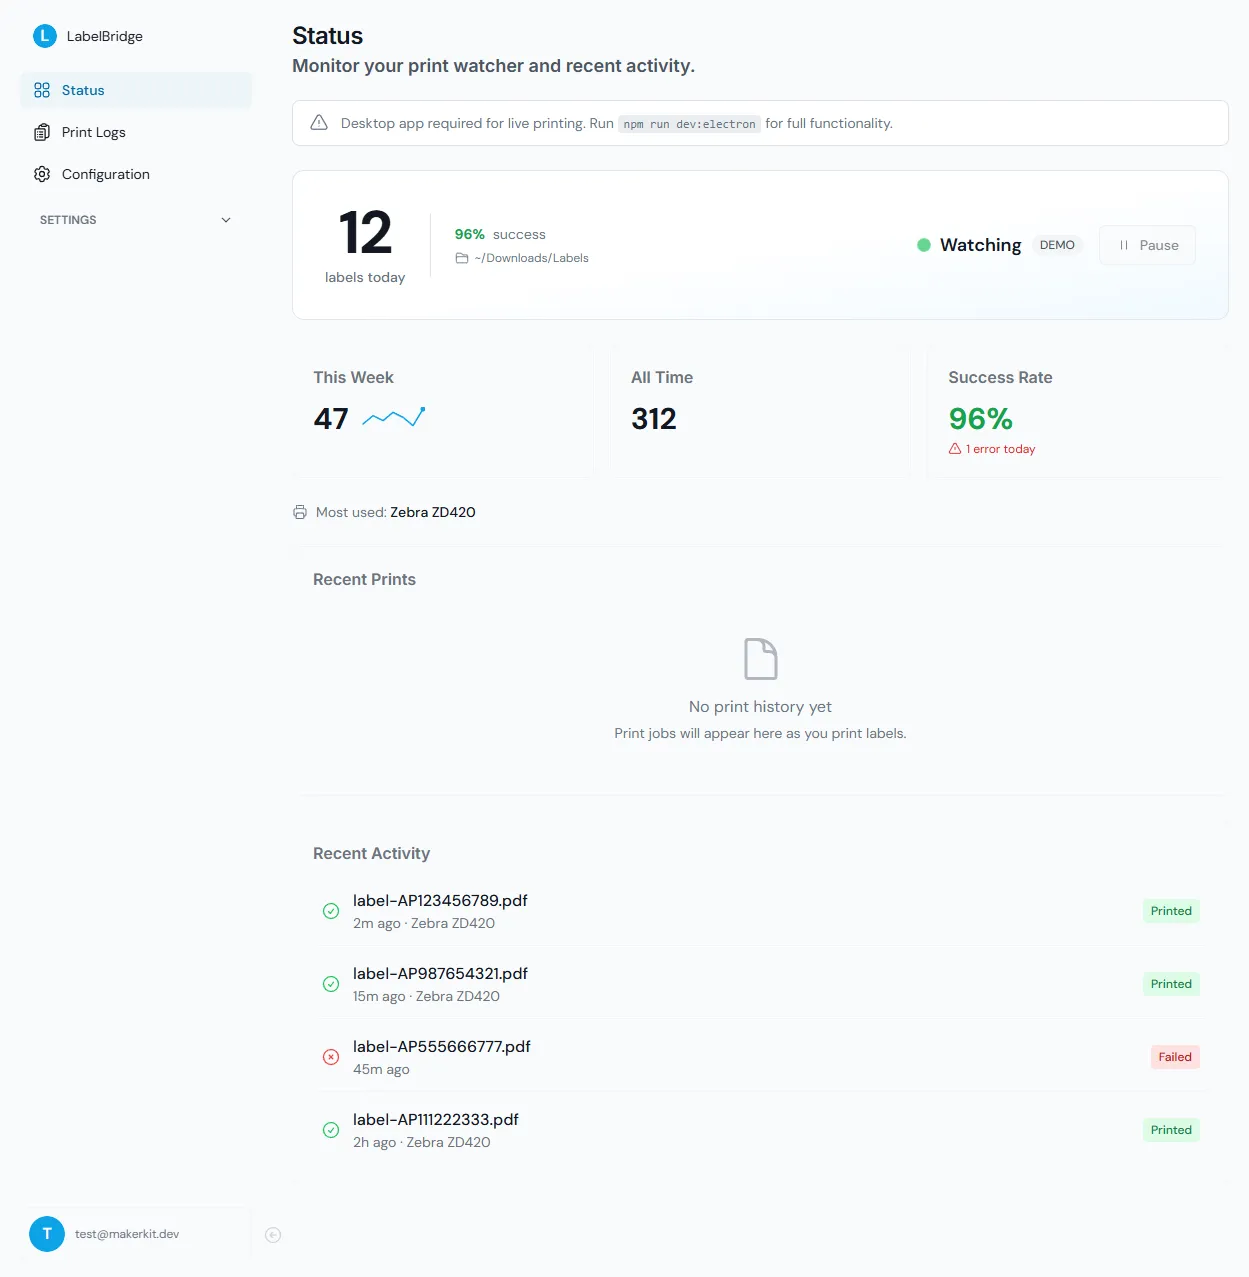Open the Configuration page
1249x1277 pixels.
105,174
